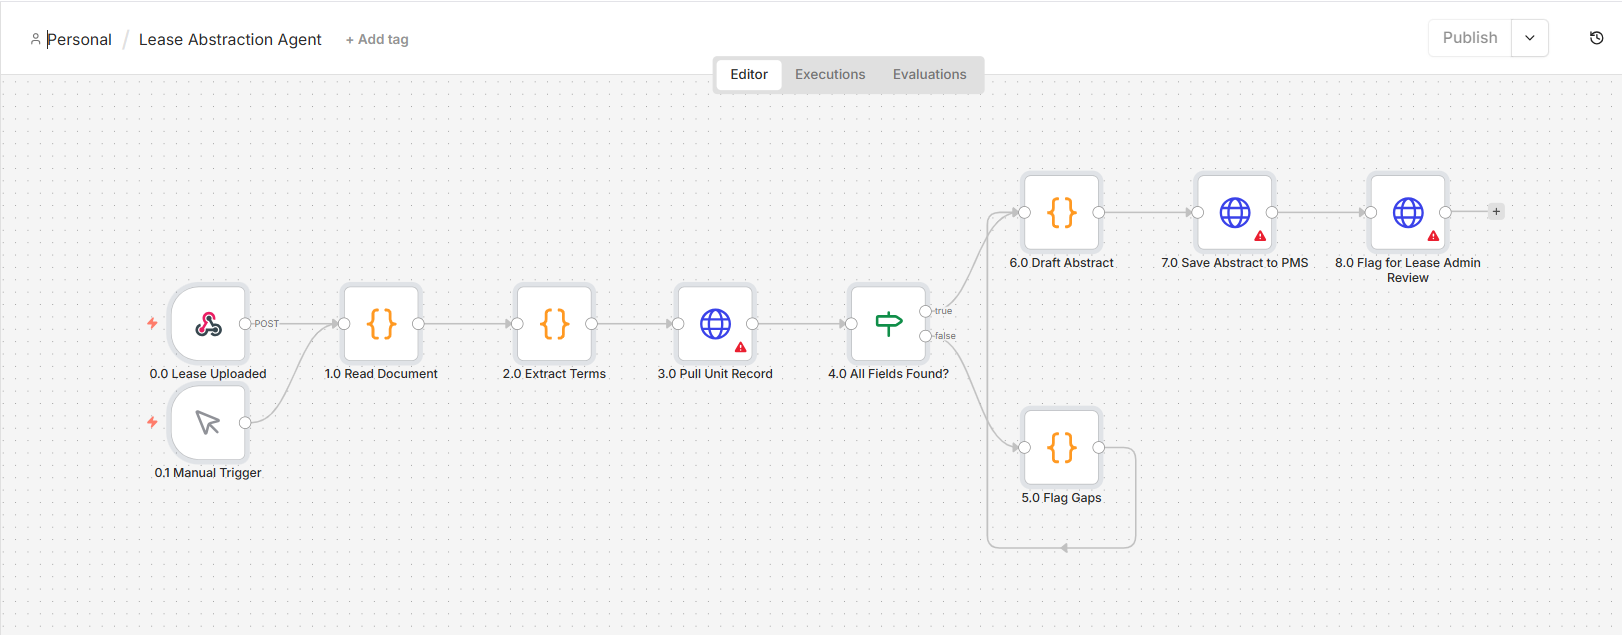Open the 1.0 Read Document code node
Viewport: 1622px width, 635px height.
381,324
